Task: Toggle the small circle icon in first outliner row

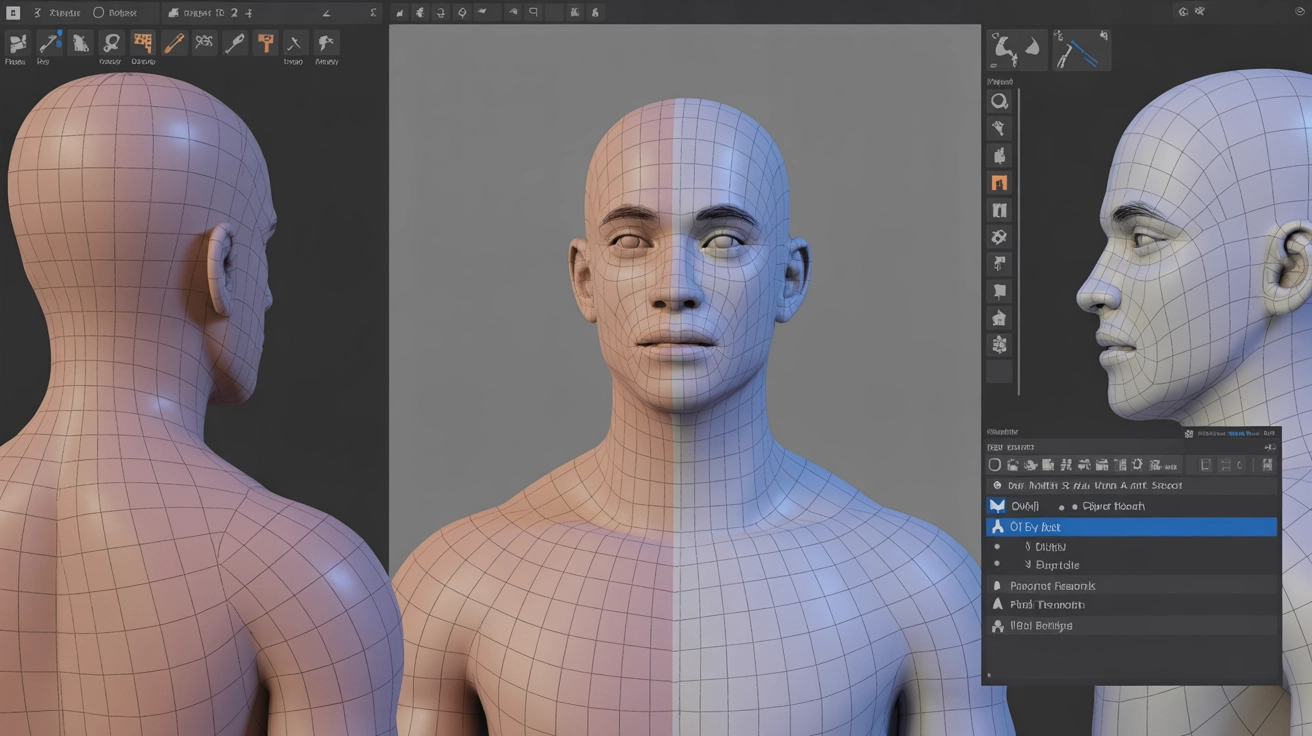Action: tap(997, 486)
